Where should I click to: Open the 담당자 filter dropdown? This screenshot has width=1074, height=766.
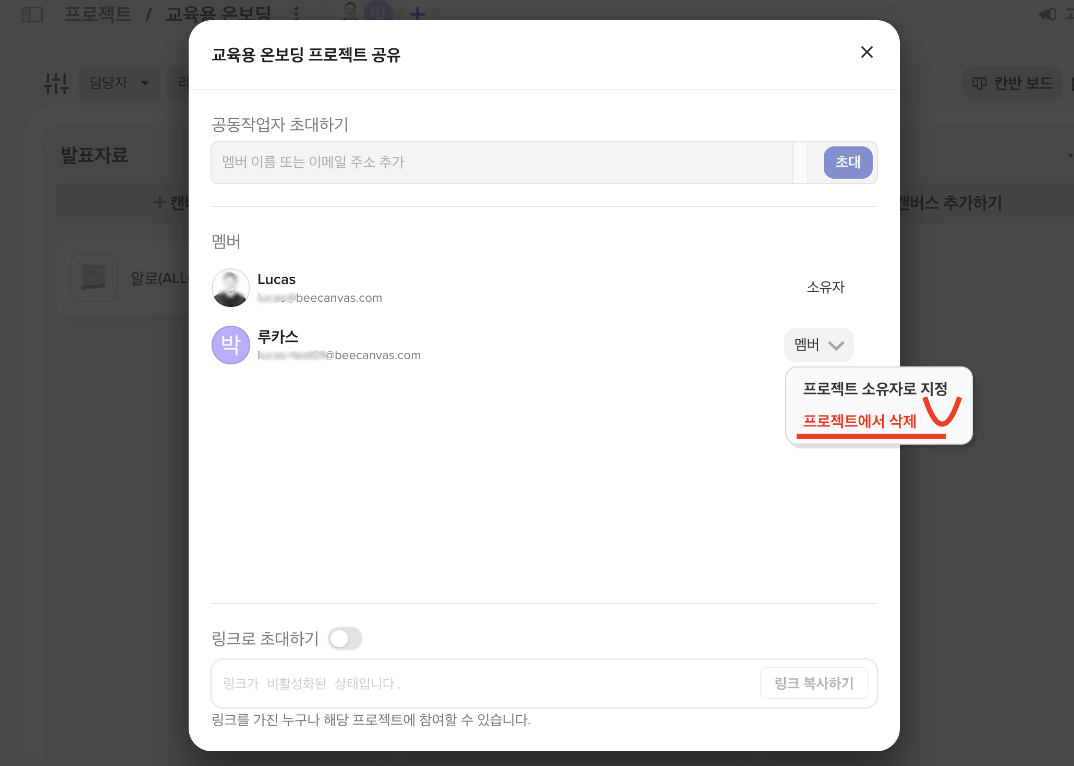[x=119, y=83]
